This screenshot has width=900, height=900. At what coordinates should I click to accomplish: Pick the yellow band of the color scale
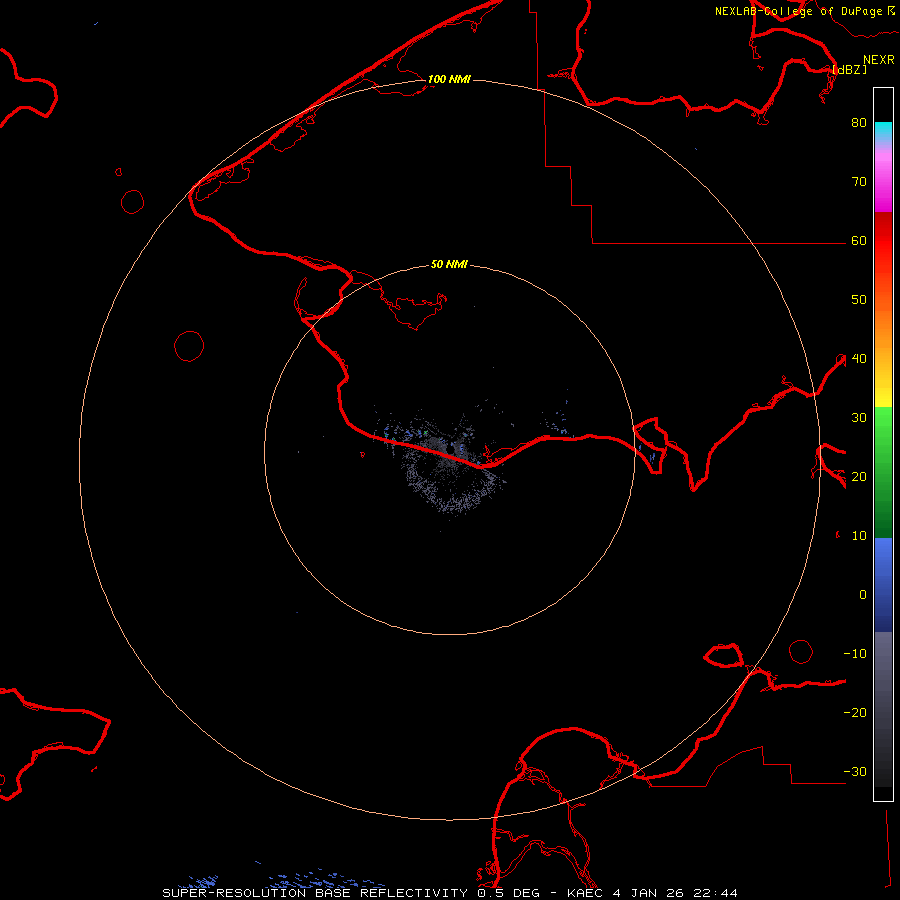click(883, 397)
